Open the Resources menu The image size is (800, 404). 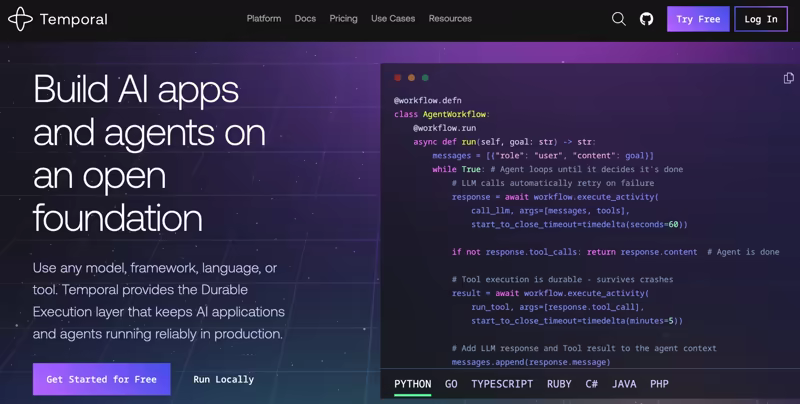450,19
